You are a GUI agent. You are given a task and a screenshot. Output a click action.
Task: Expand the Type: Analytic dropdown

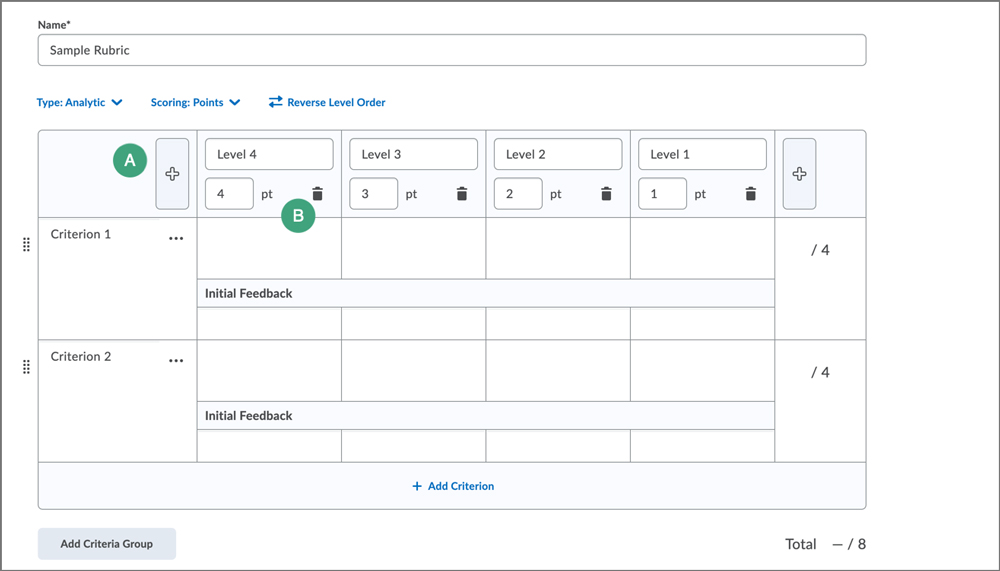(x=79, y=102)
